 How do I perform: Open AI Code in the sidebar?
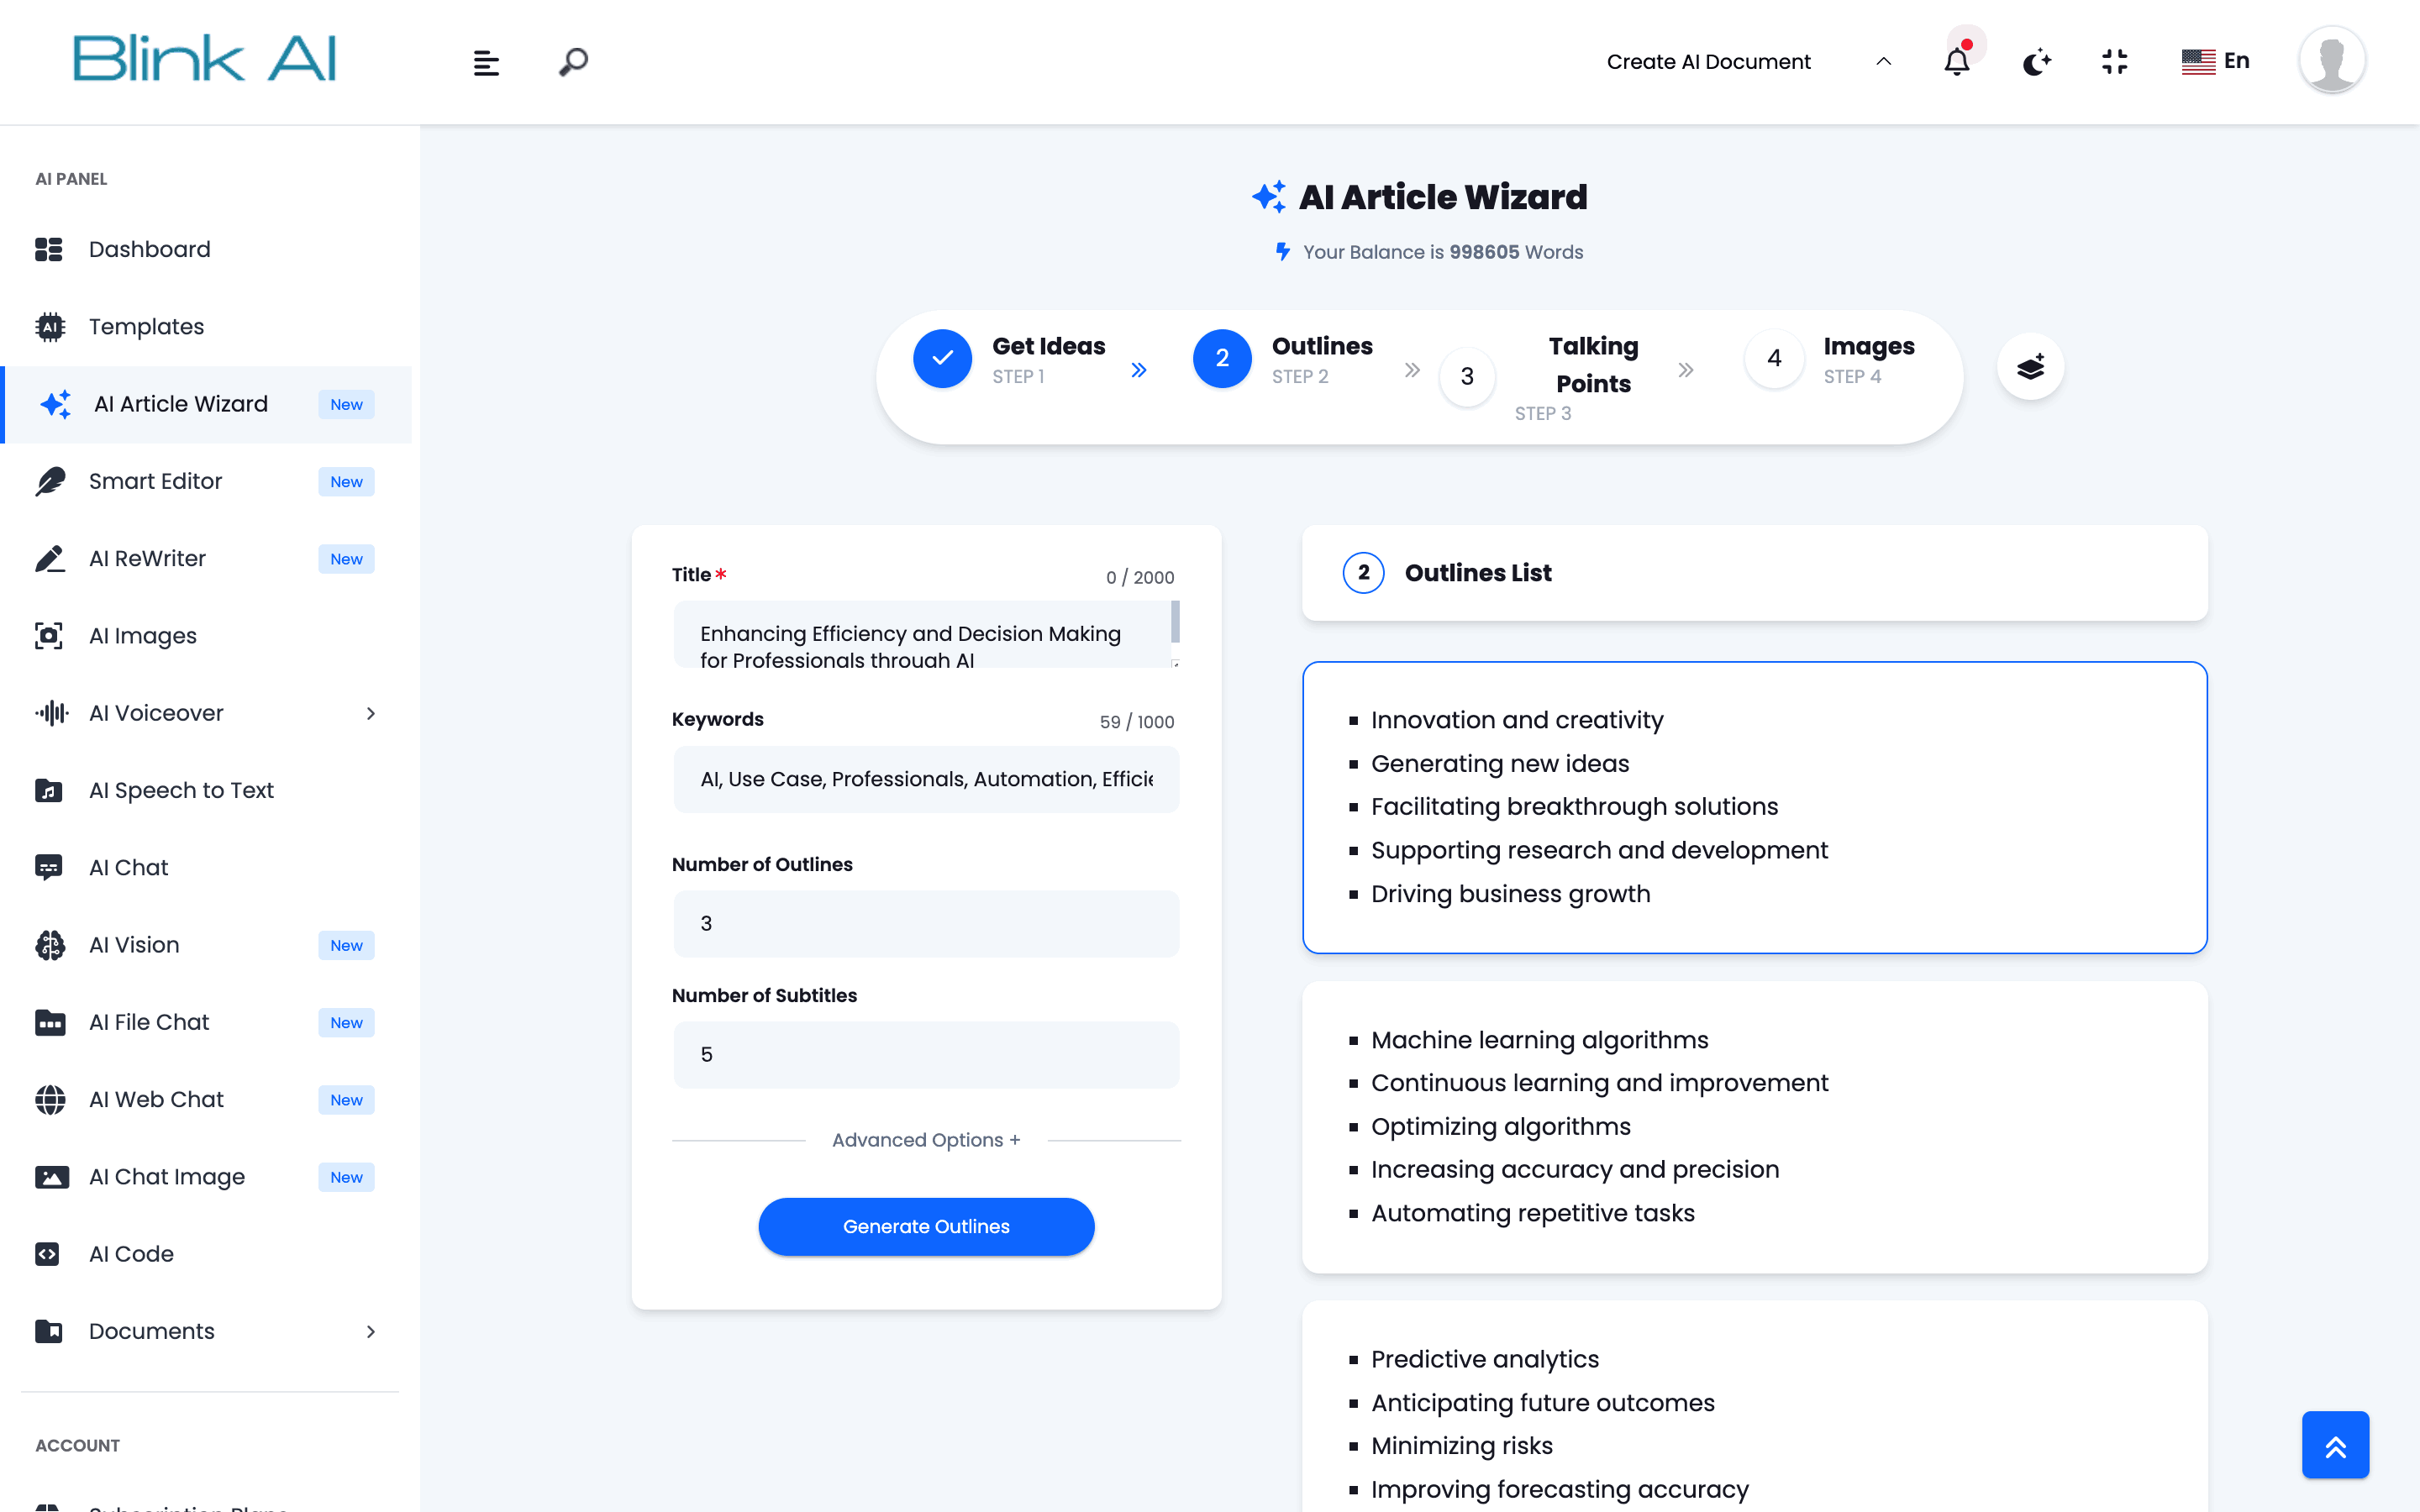(x=131, y=1254)
